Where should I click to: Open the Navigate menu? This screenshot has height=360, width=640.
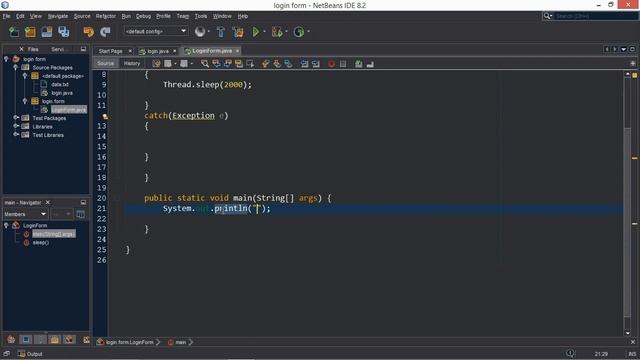58,16
